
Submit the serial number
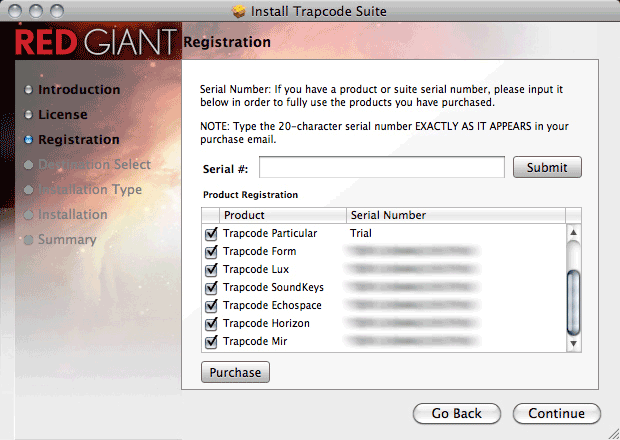[547, 167]
